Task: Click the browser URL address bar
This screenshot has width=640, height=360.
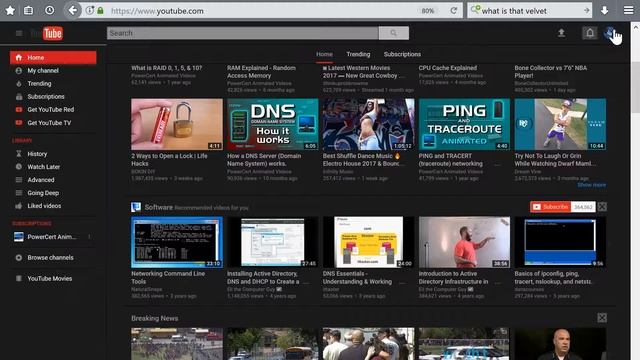Action: 261,11
